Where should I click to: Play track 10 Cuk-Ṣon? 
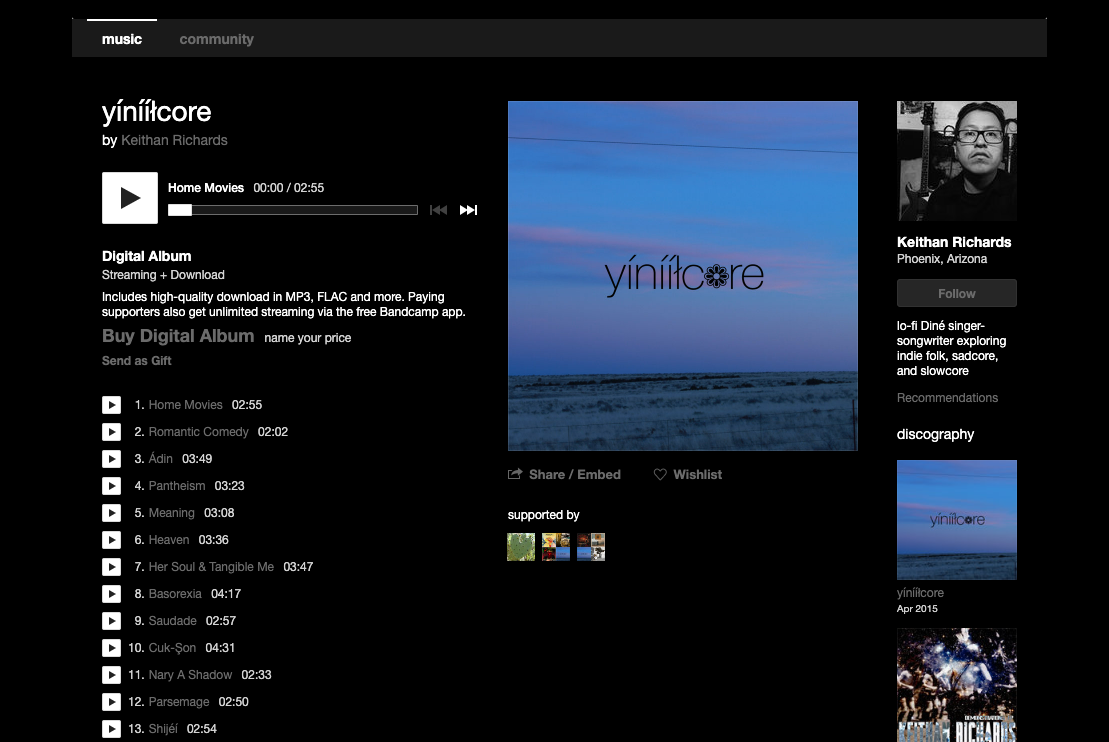(111, 648)
